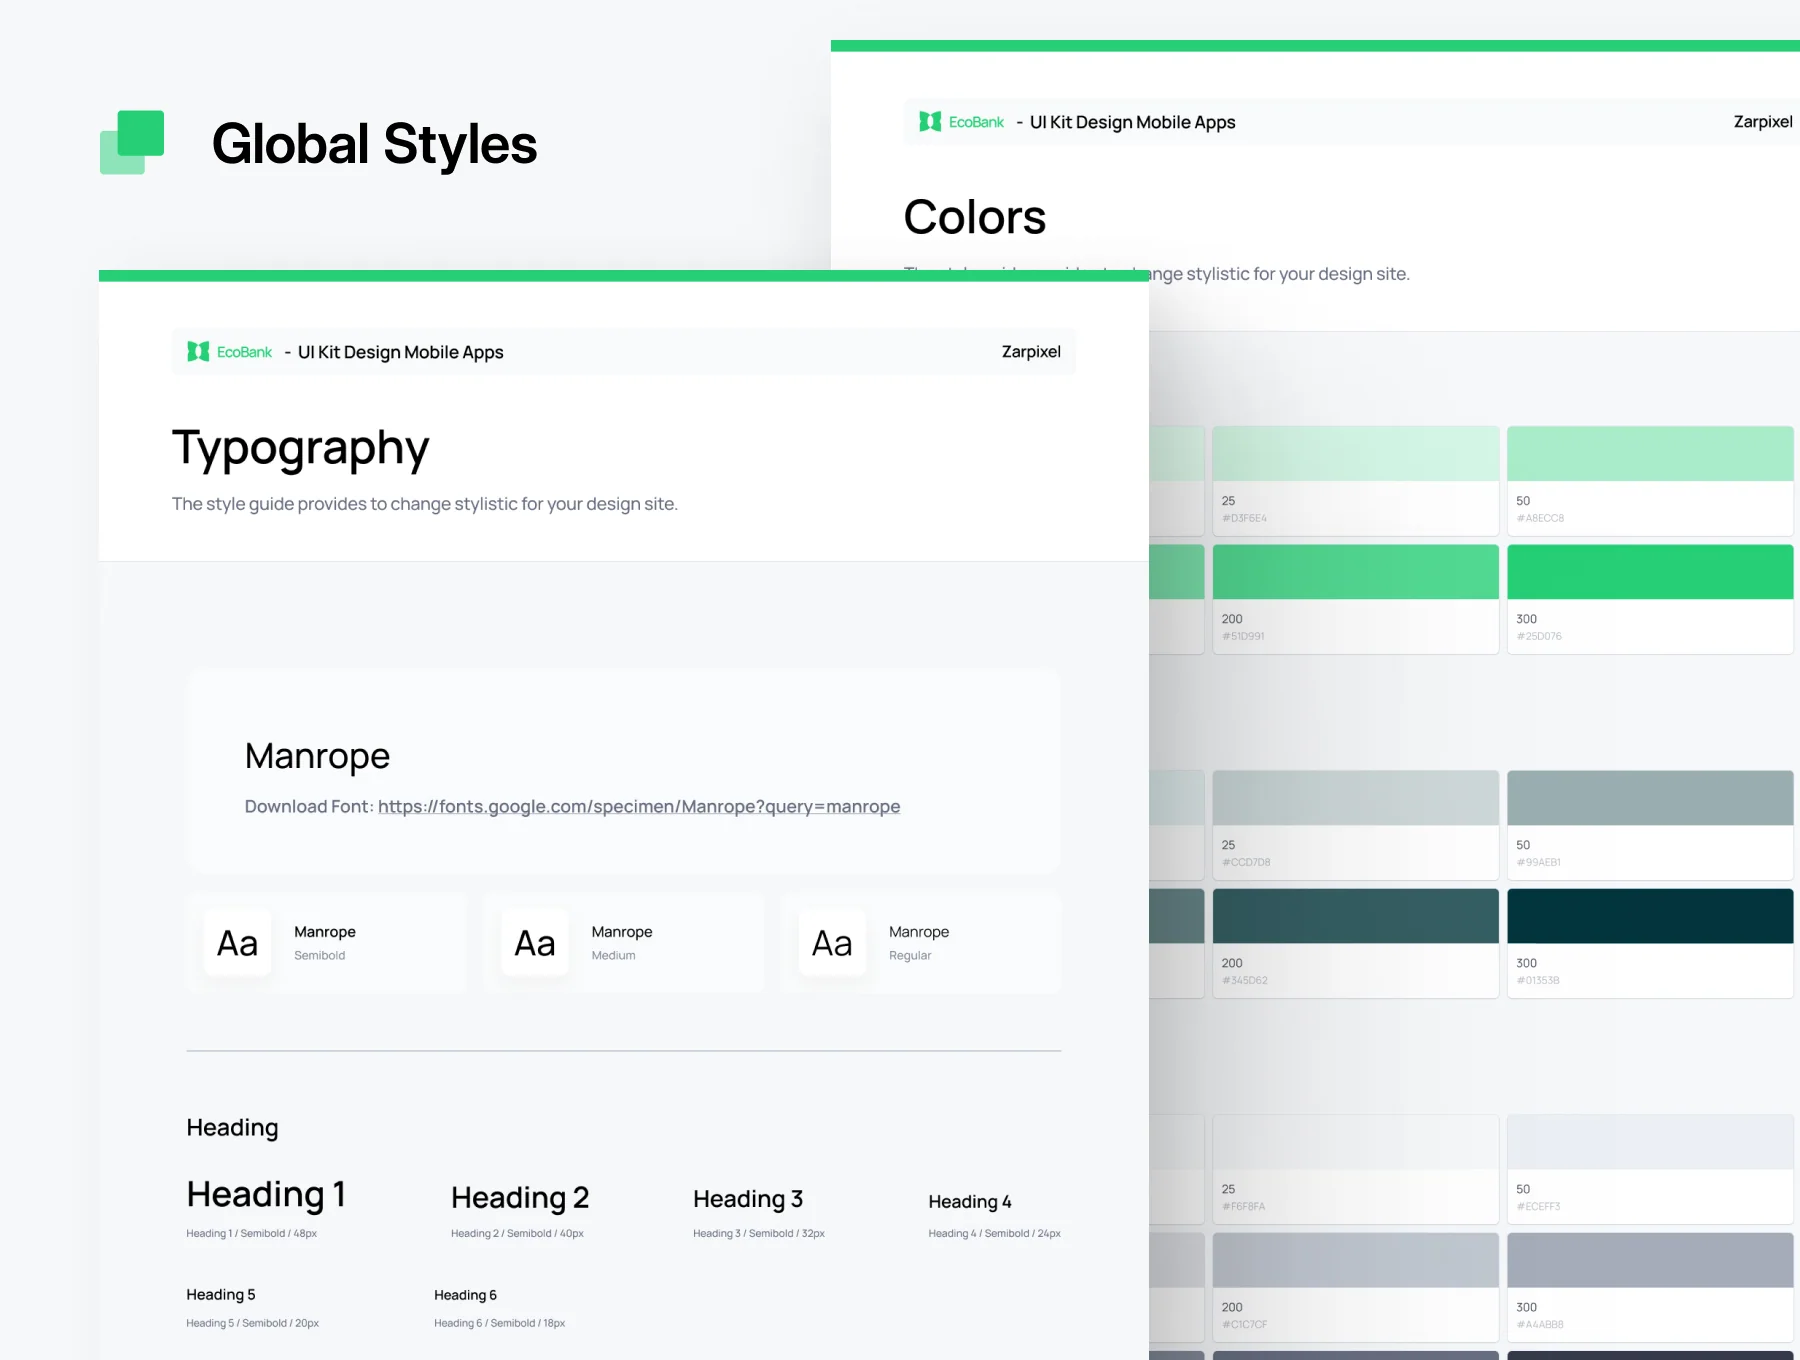This screenshot has height=1360, width=1800.
Task: Click the EcoBank logo in the Typography header
Action: pyautogui.click(x=230, y=352)
